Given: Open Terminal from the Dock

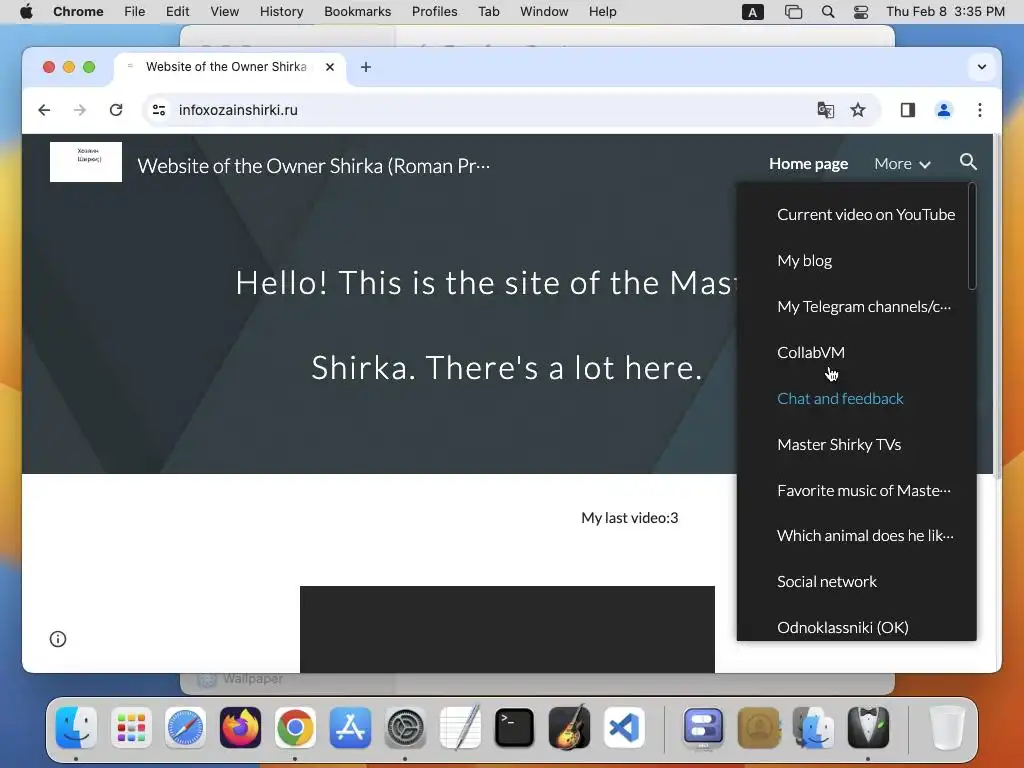Looking at the screenshot, I should [515, 727].
